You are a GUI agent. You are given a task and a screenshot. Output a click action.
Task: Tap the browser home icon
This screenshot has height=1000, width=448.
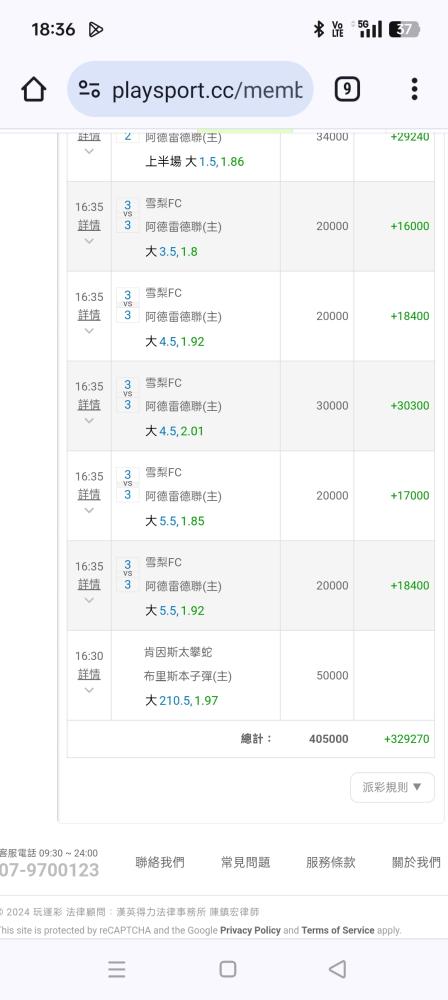(34, 89)
